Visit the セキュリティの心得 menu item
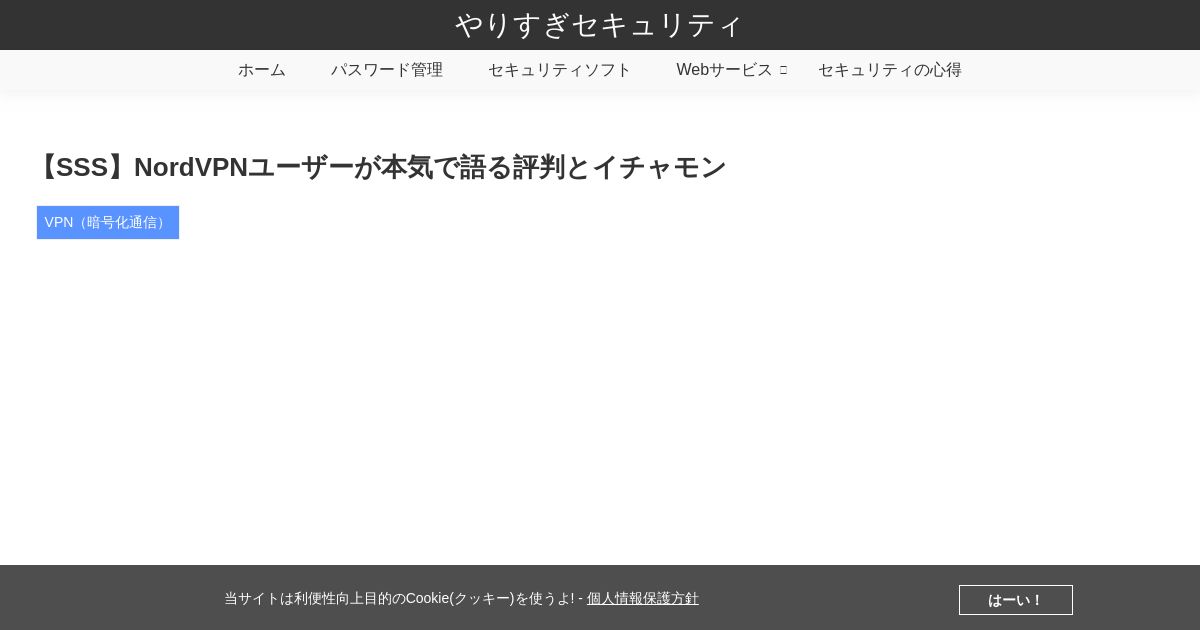 890,70
